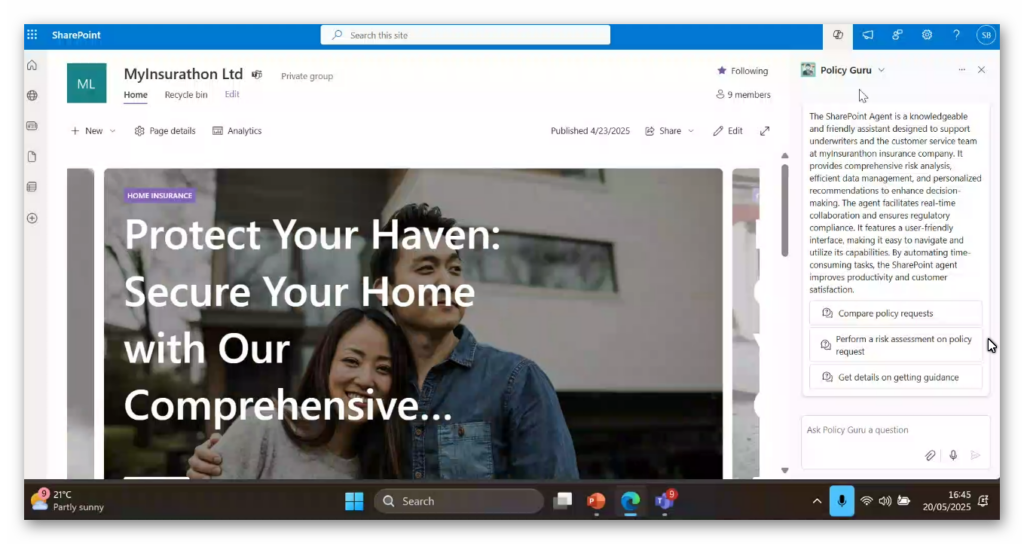Select Get details on getting guidance prompt
Viewport: 1024px width, 544px height.
(x=895, y=377)
